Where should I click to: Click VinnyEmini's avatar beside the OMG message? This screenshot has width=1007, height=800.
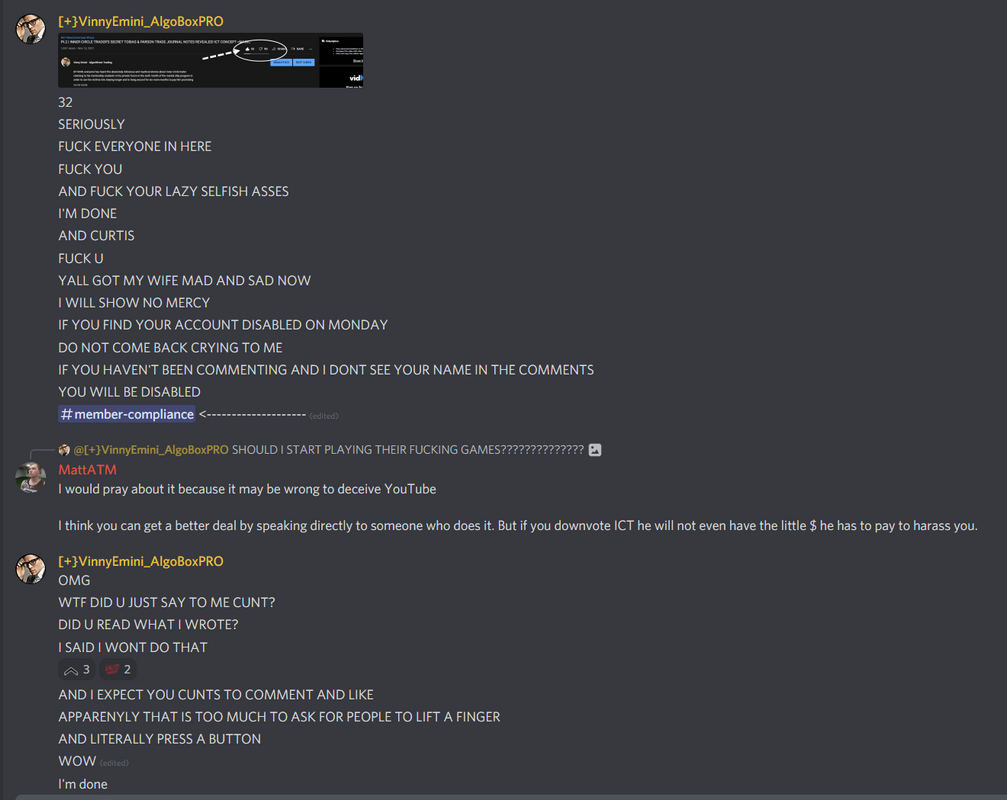click(x=30, y=569)
